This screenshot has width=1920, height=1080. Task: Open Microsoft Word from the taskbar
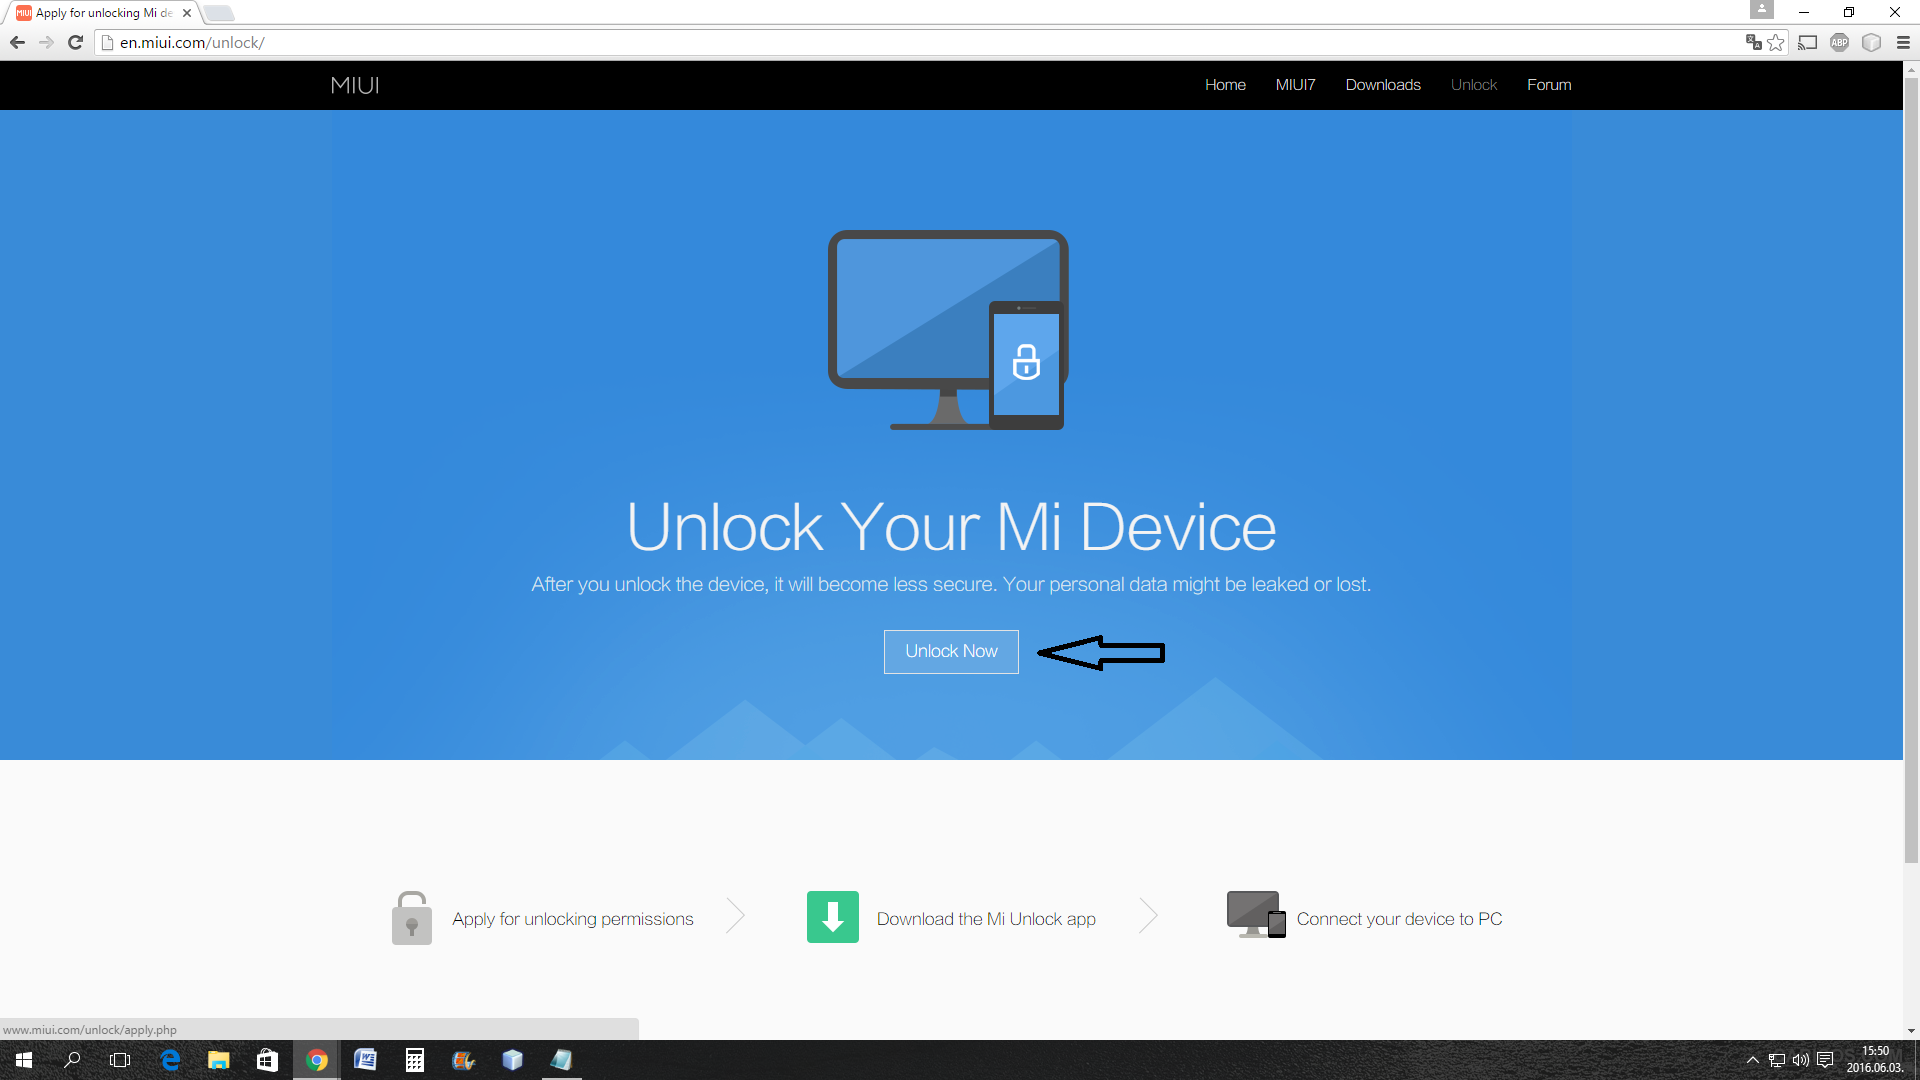[x=365, y=1060]
